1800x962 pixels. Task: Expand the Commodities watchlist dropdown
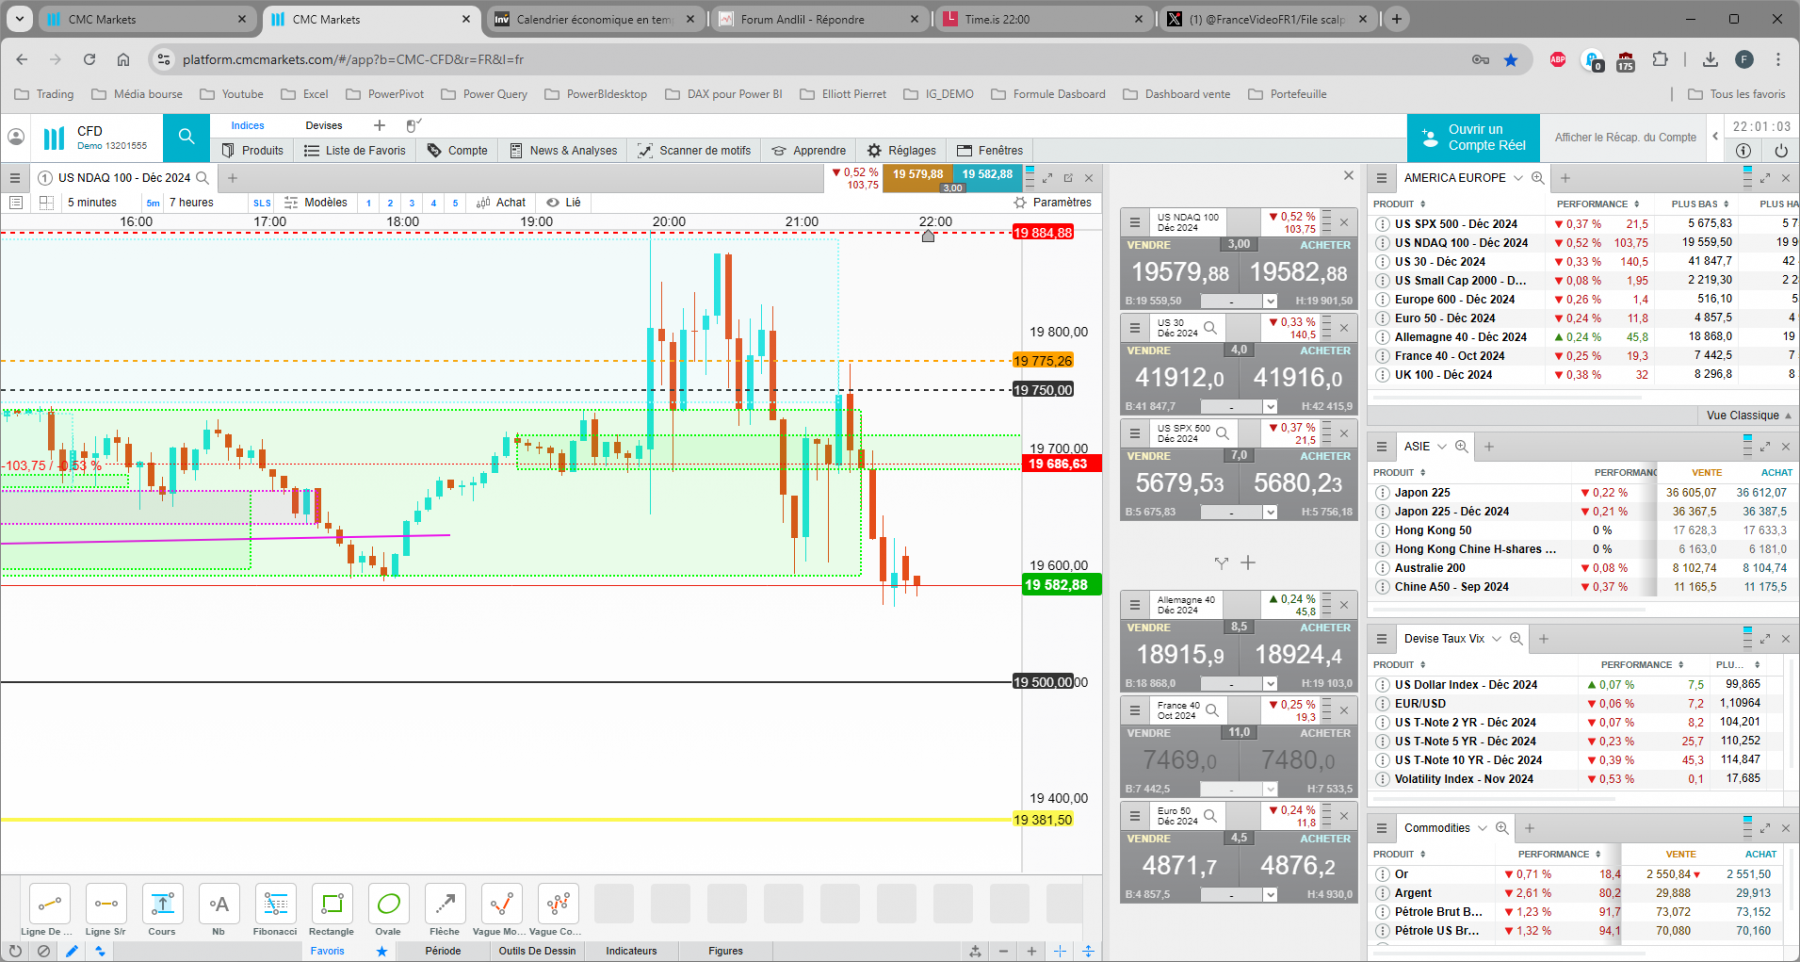click(x=1483, y=828)
